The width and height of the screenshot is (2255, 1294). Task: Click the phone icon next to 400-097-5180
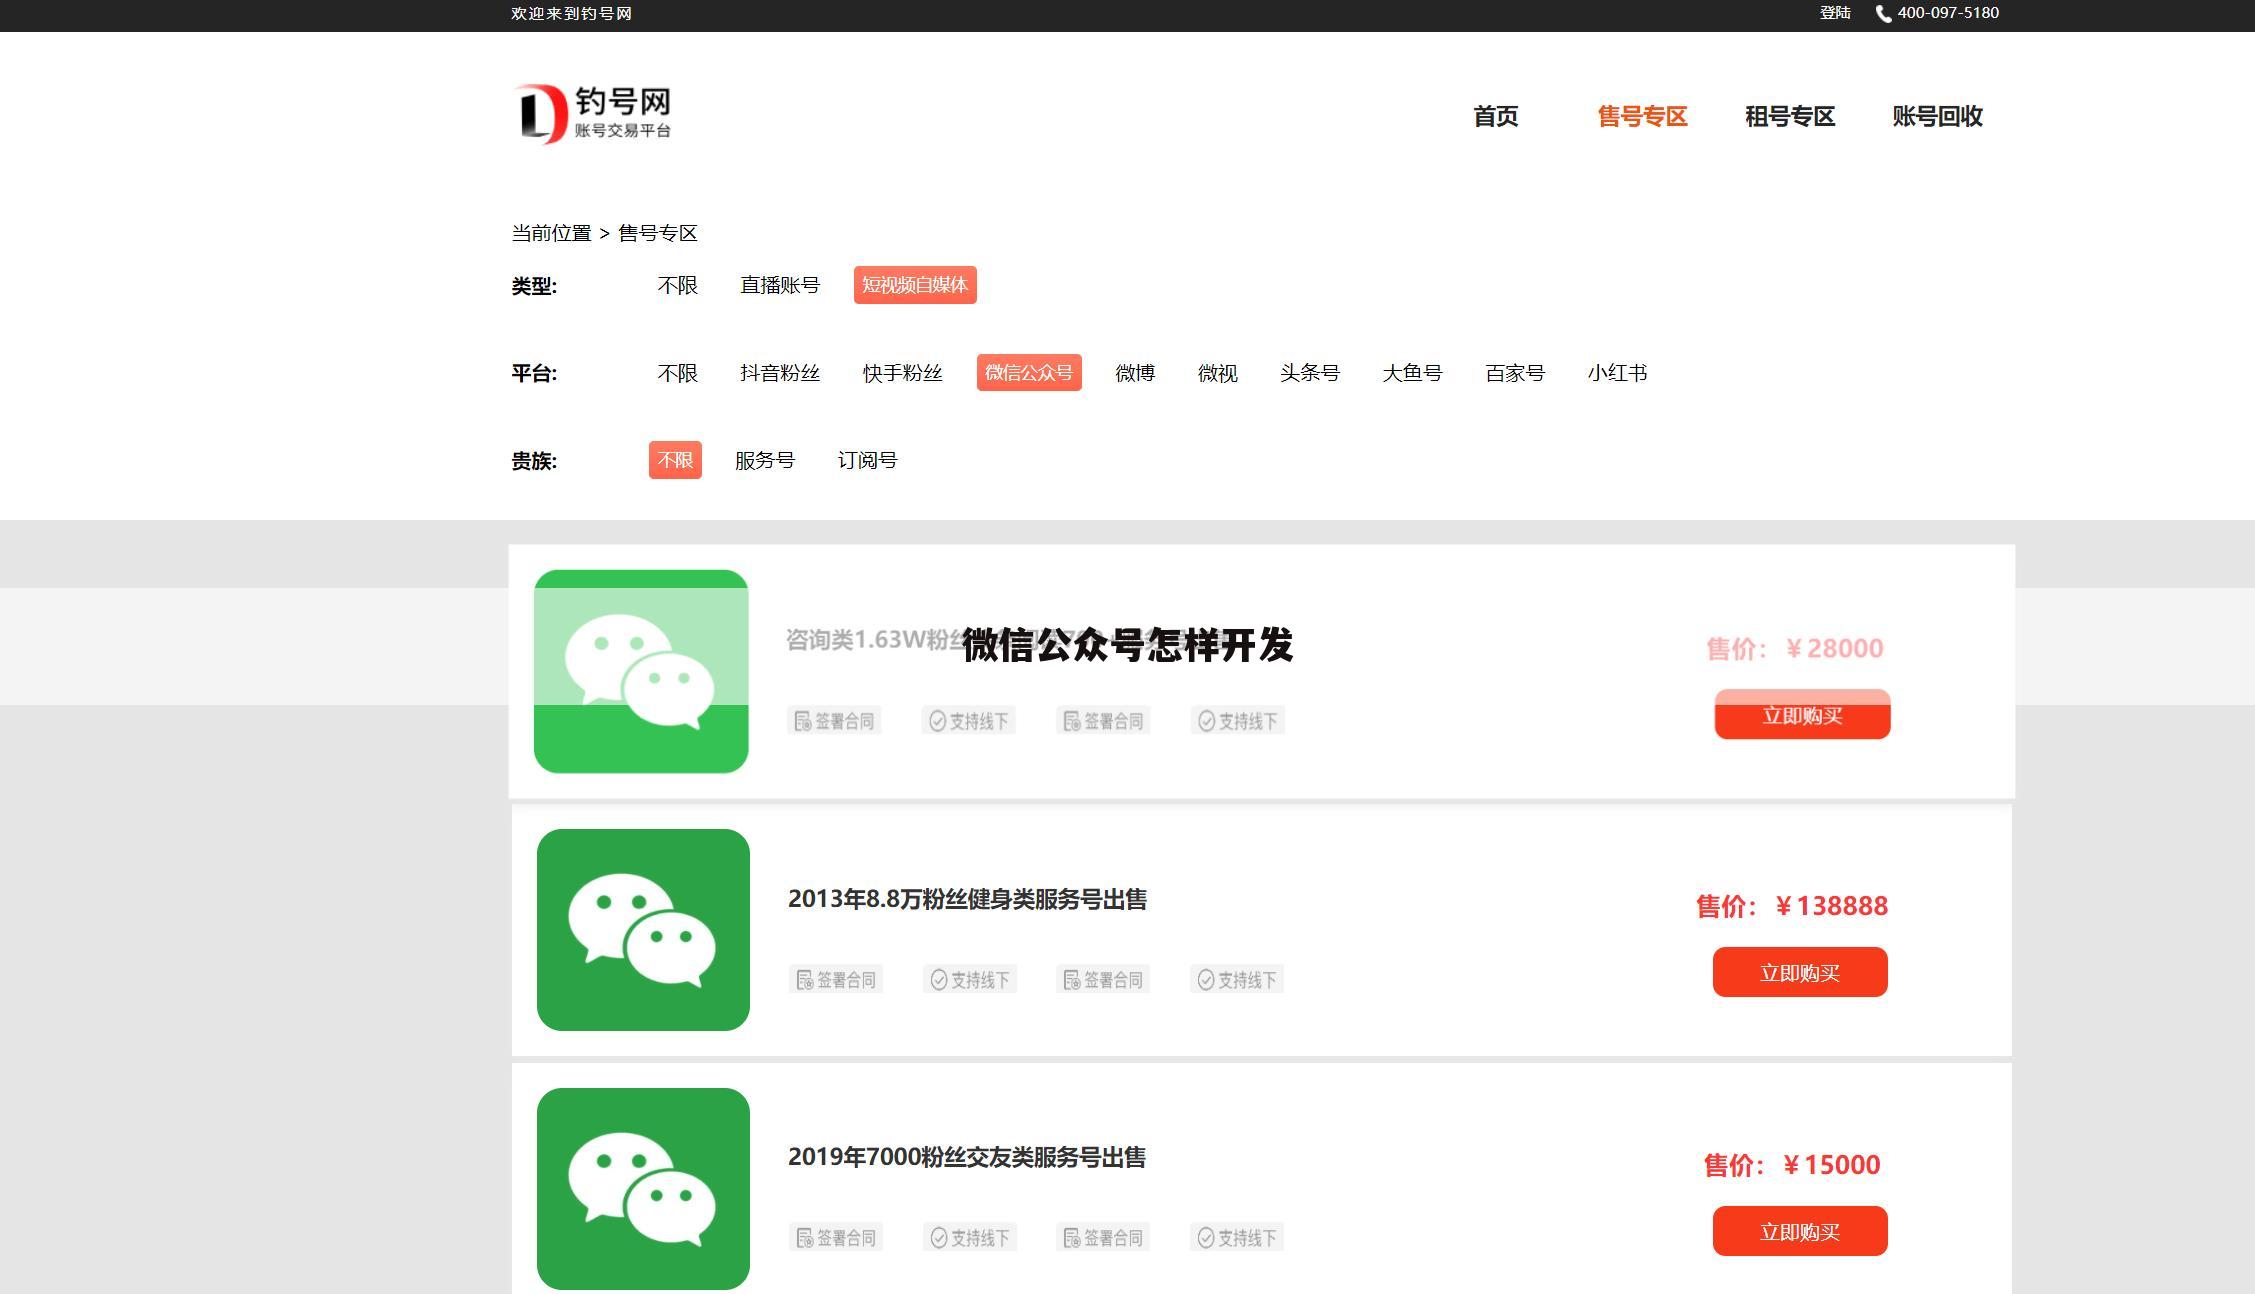(1883, 14)
